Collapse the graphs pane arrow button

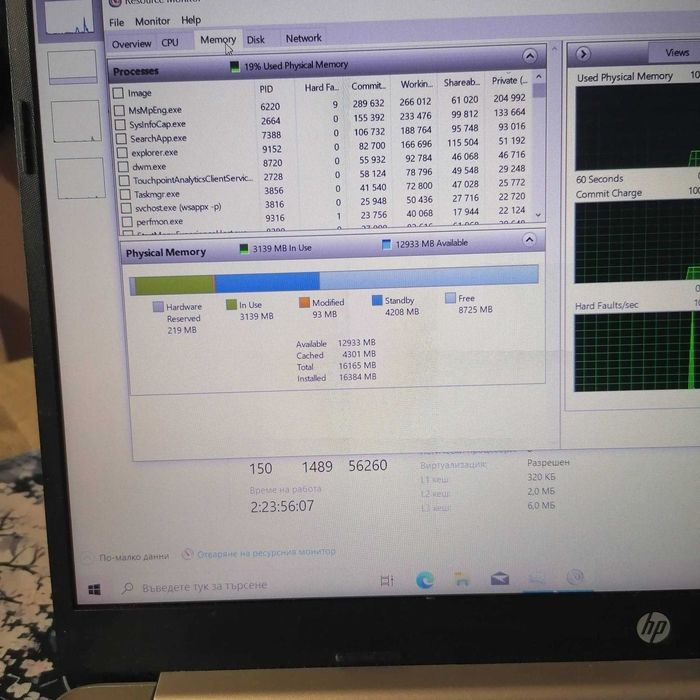pos(583,54)
